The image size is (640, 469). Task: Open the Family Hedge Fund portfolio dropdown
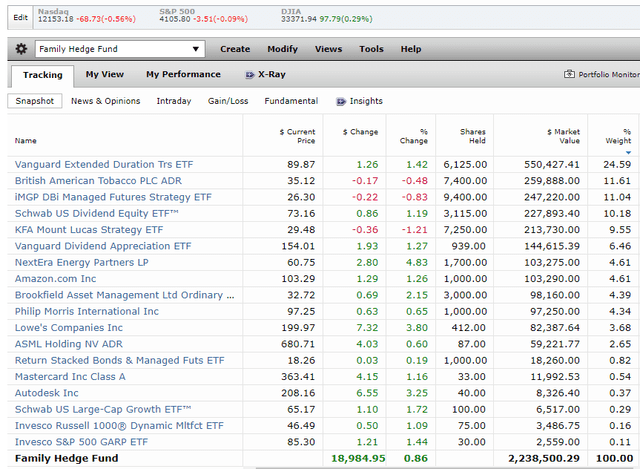point(120,49)
